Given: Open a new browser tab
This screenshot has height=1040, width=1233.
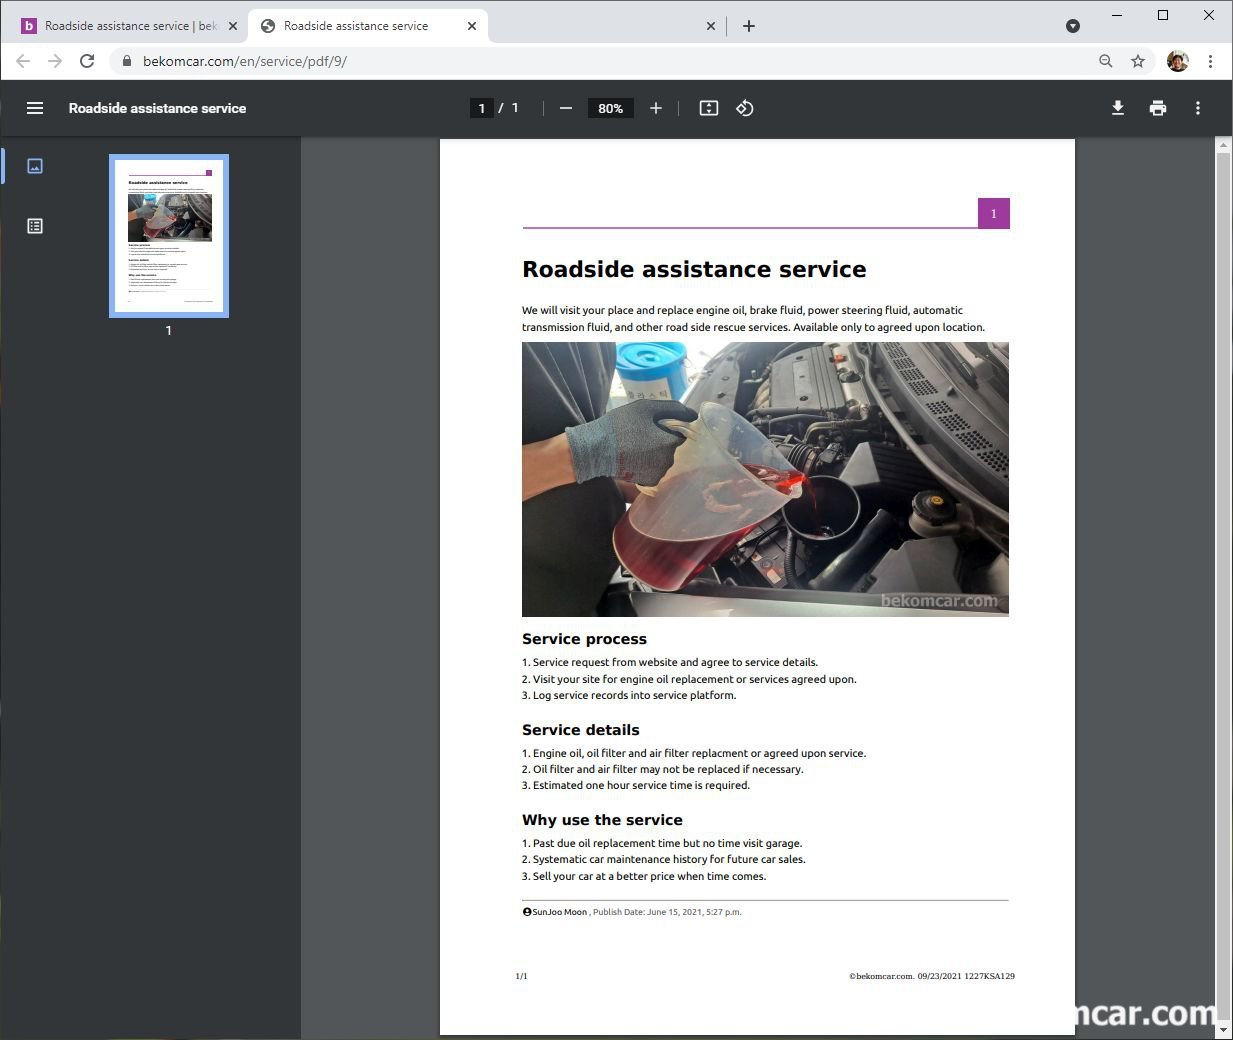Looking at the screenshot, I should (x=749, y=26).
